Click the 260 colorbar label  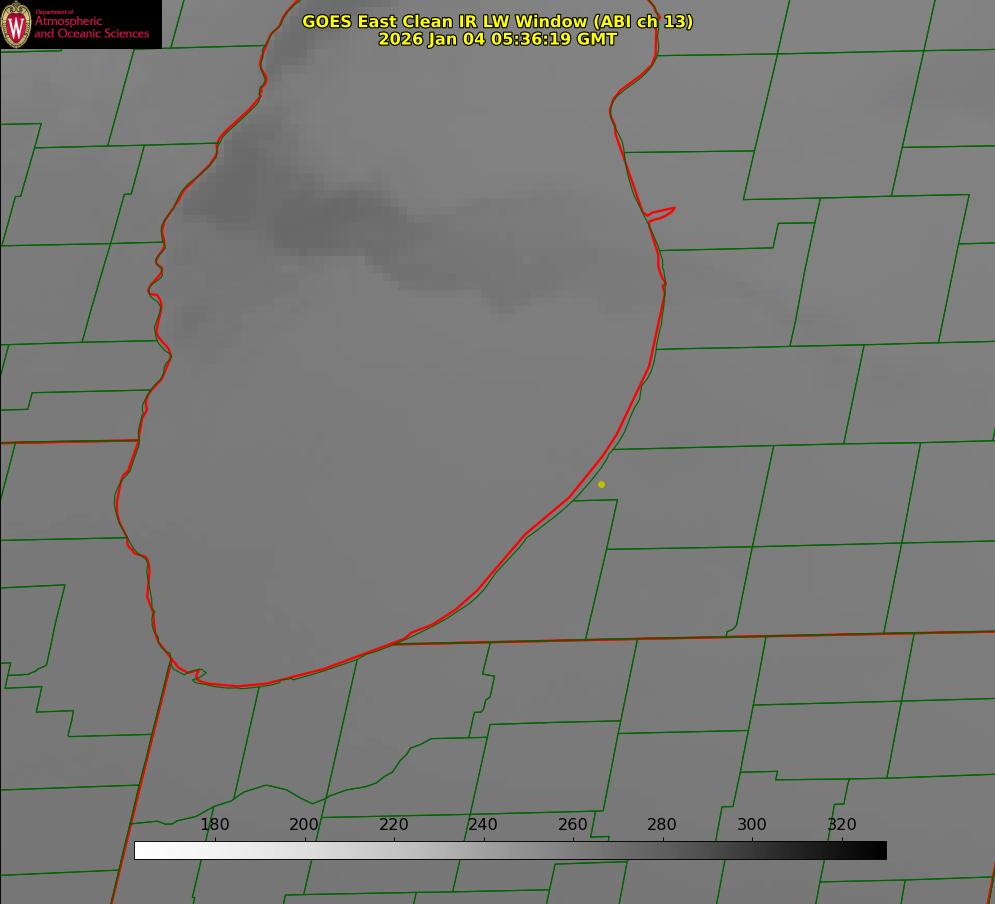pyautogui.click(x=572, y=825)
